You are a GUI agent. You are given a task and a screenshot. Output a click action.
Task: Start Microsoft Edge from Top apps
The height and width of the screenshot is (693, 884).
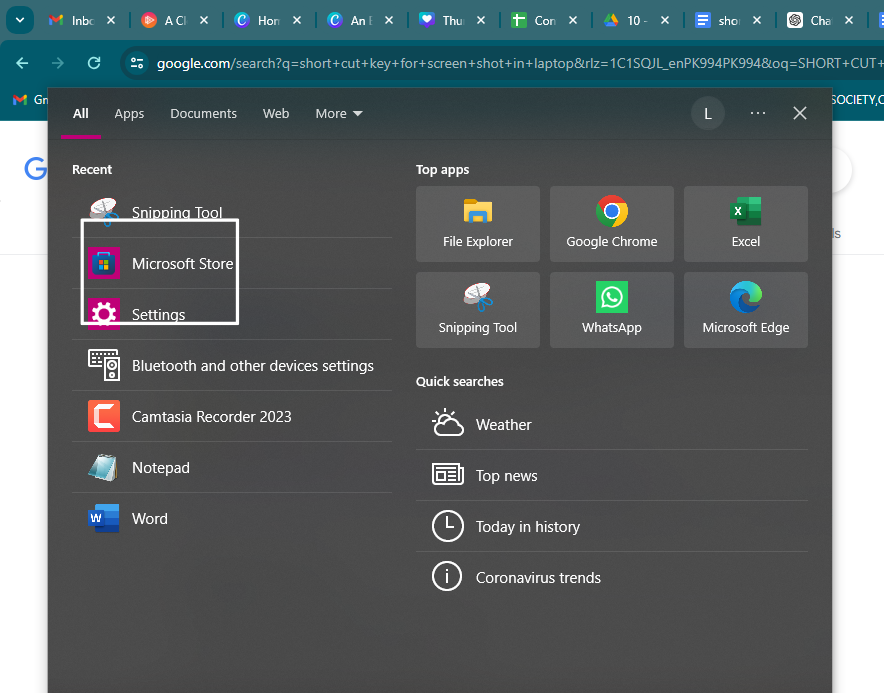(x=745, y=309)
